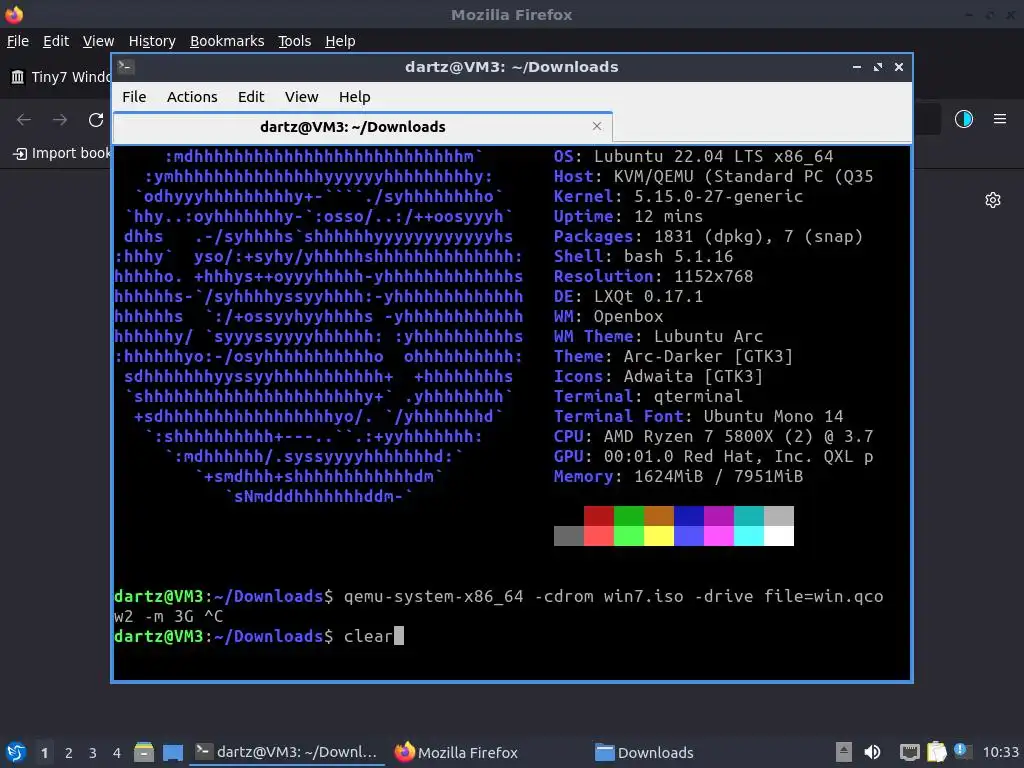Click the '5.15.0-27-generic' kernel value
The width and height of the screenshot is (1024, 768).
(x=718, y=197)
